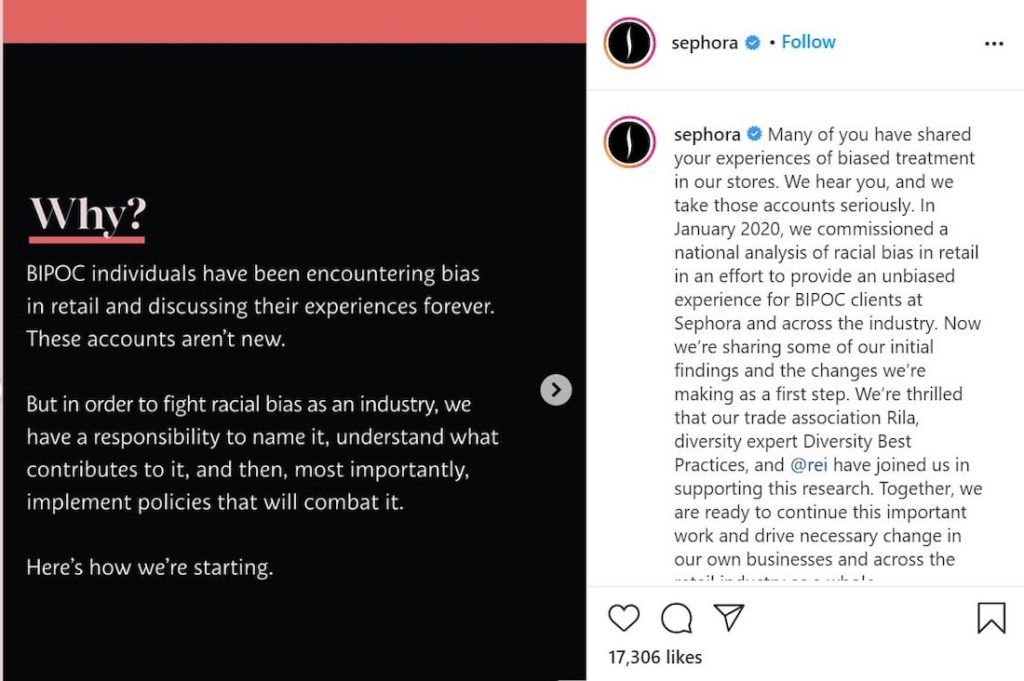Follow the Sephora account
The height and width of the screenshot is (681, 1024).
[x=808, y=42]
